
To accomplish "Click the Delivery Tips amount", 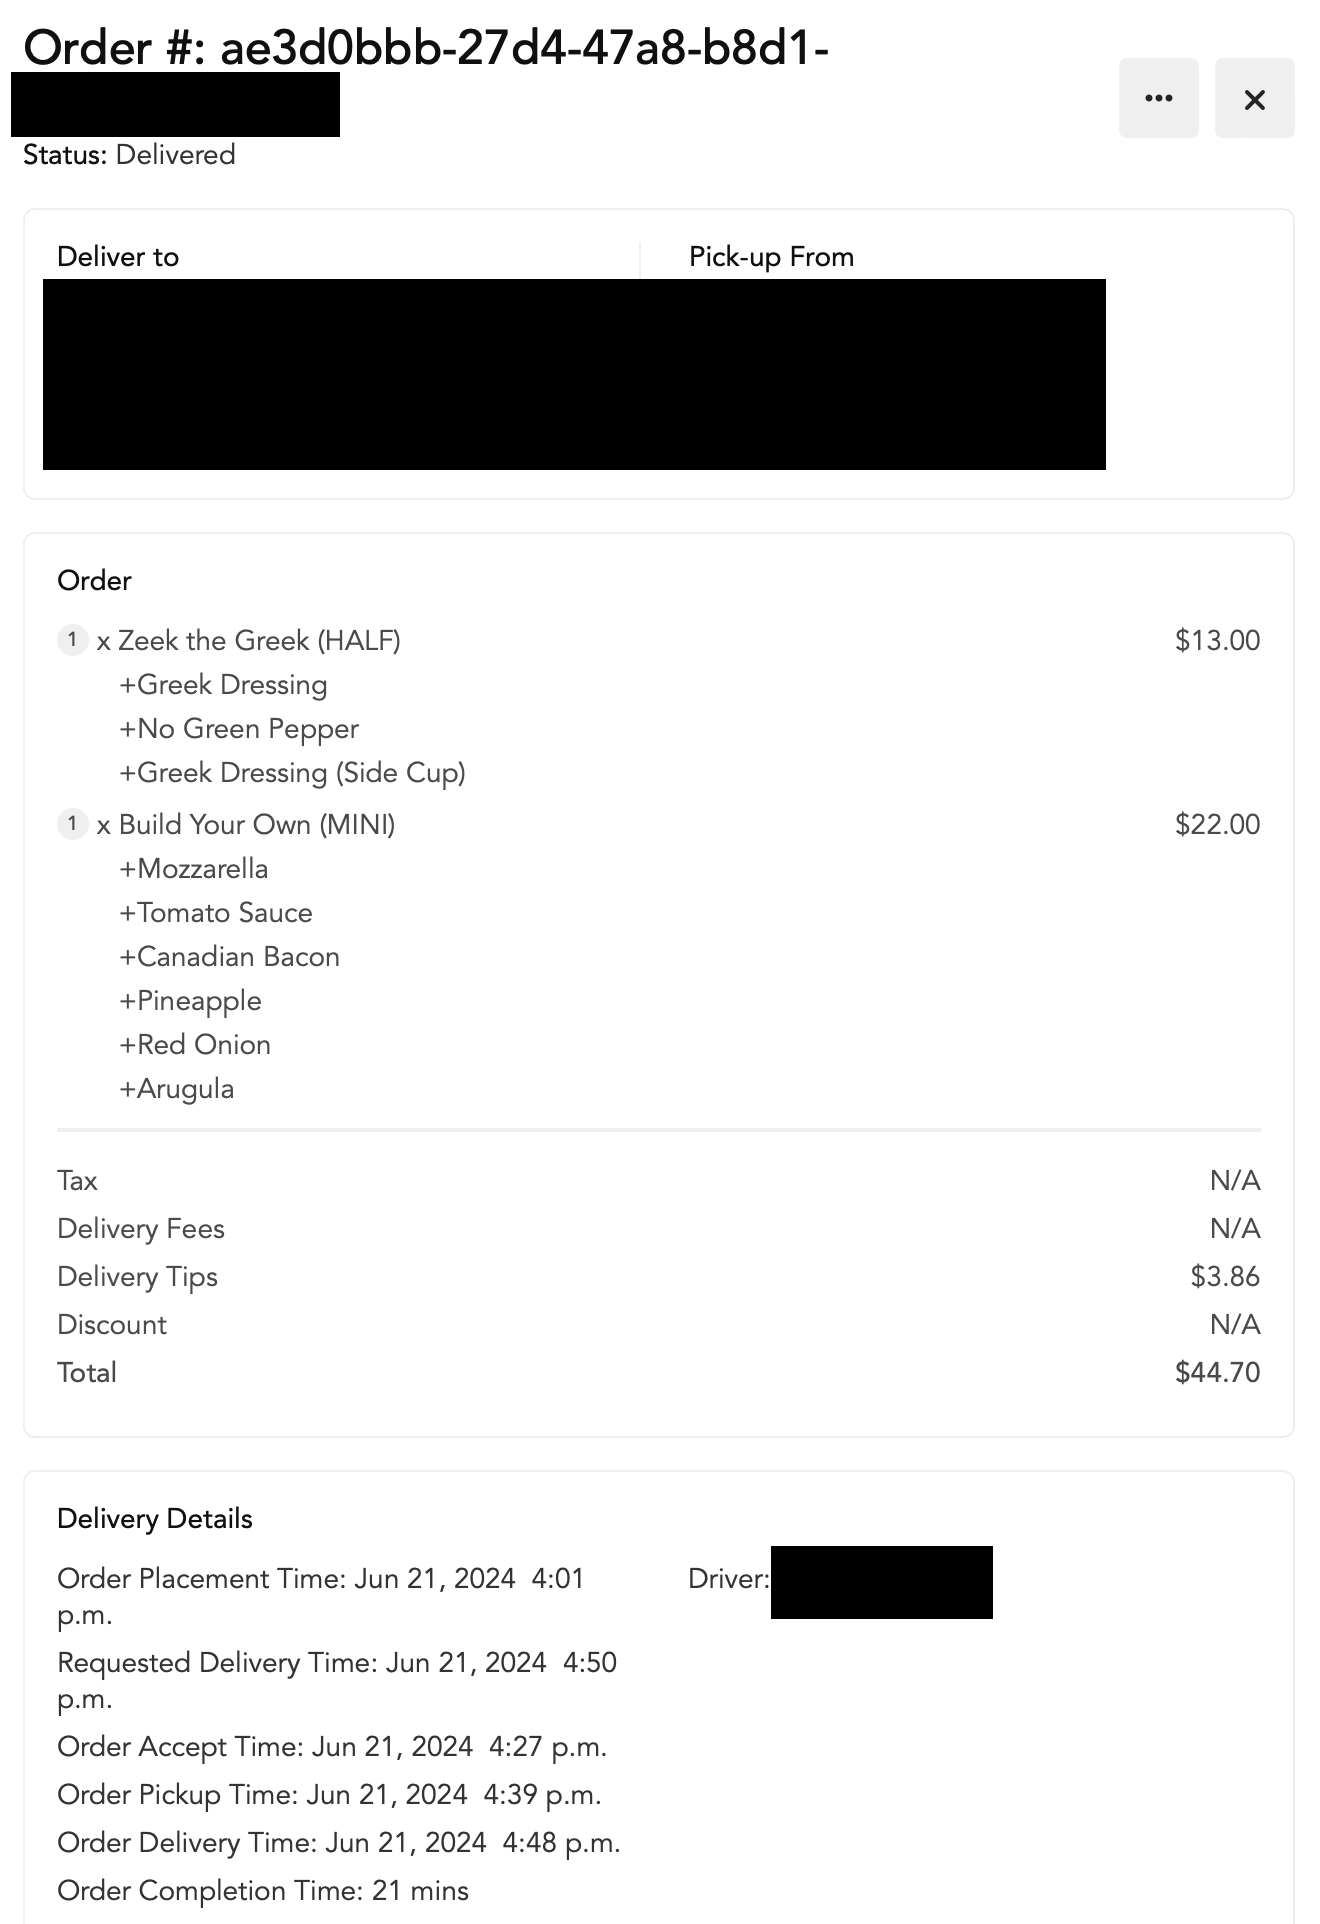I will coord(1224,1276).
